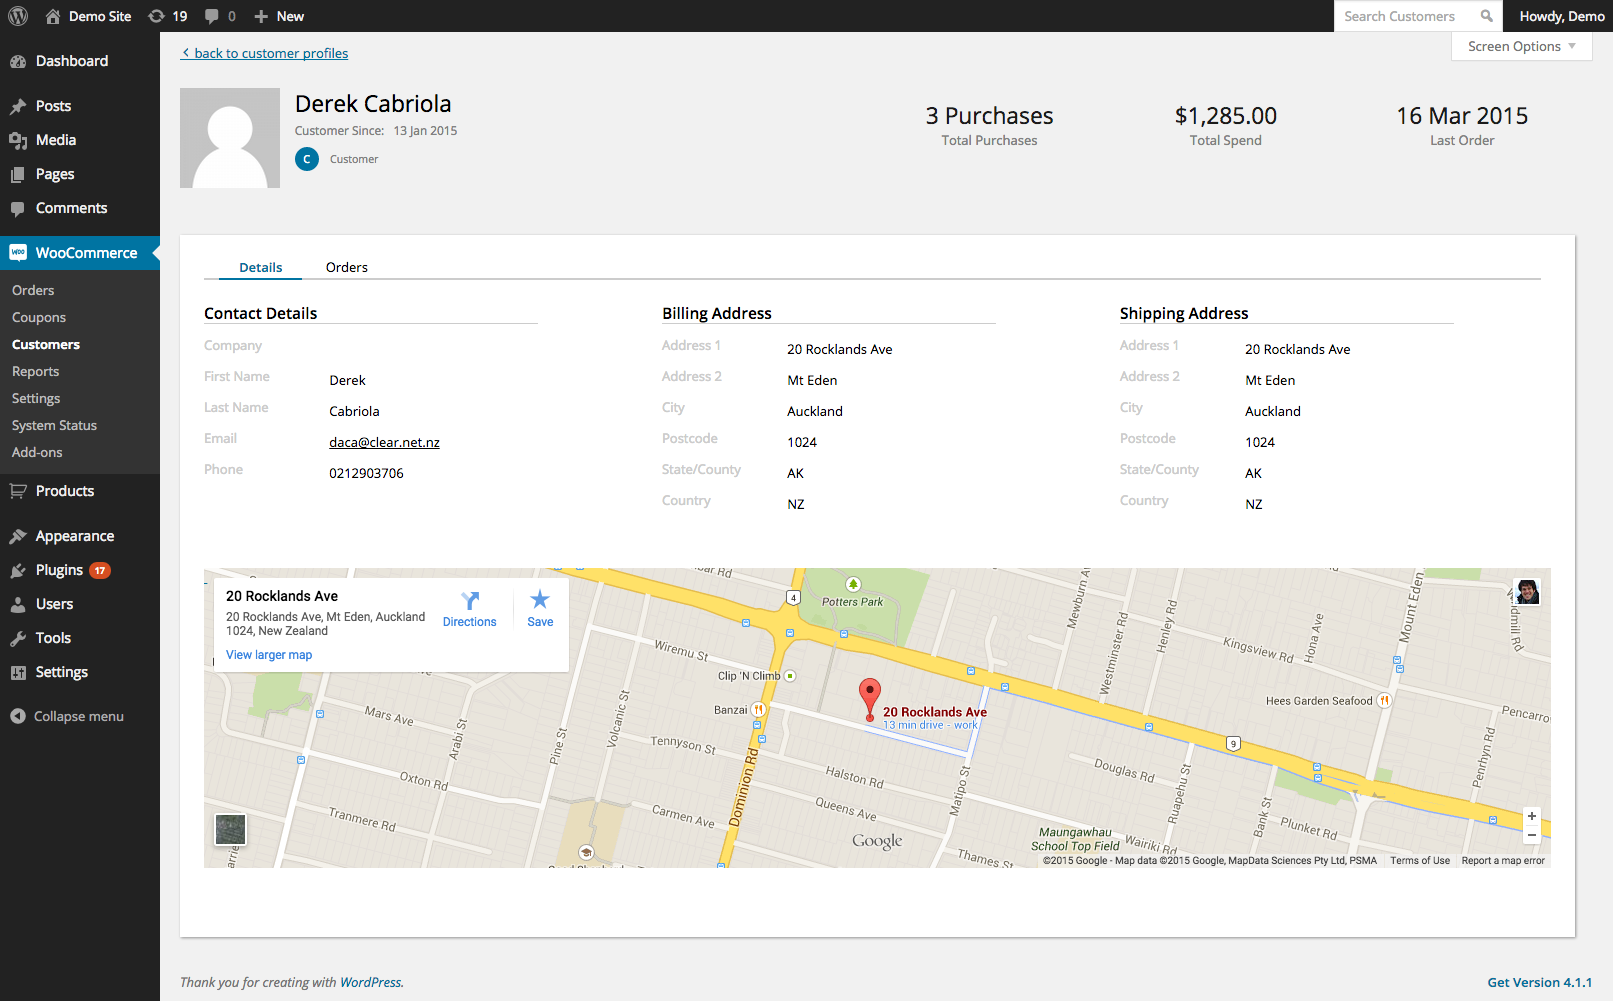This screenshot has width=1613, height=1001.
Task: Click Banzai restaurant marker on map
Action: (x=758, y=709)
